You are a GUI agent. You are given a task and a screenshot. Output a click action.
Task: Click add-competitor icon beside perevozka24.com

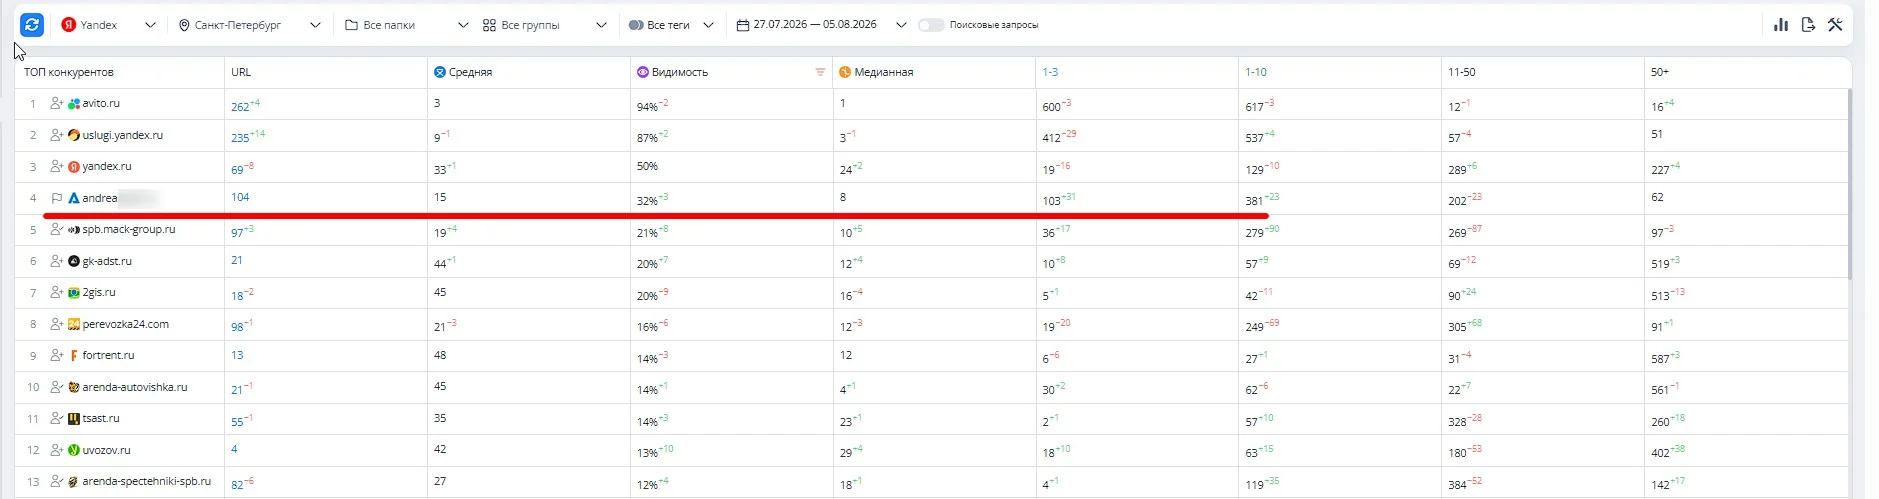point(57,324)
